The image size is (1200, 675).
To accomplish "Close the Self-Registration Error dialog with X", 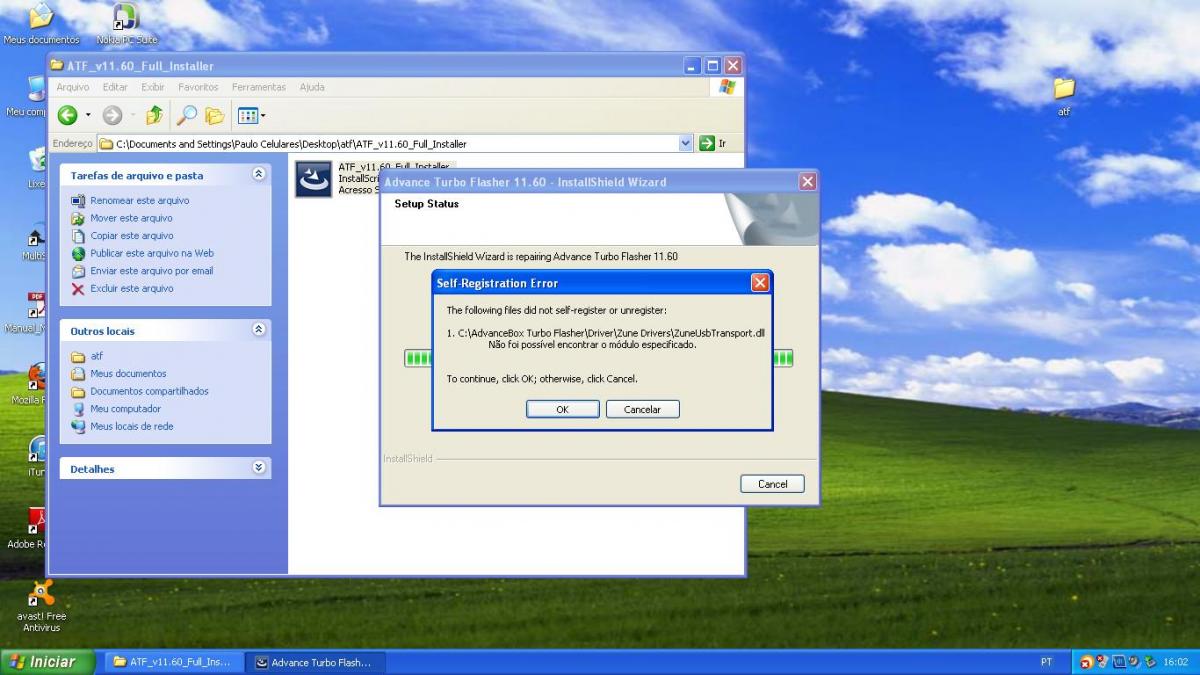I will pyautogui.click(x=760, y=283).
